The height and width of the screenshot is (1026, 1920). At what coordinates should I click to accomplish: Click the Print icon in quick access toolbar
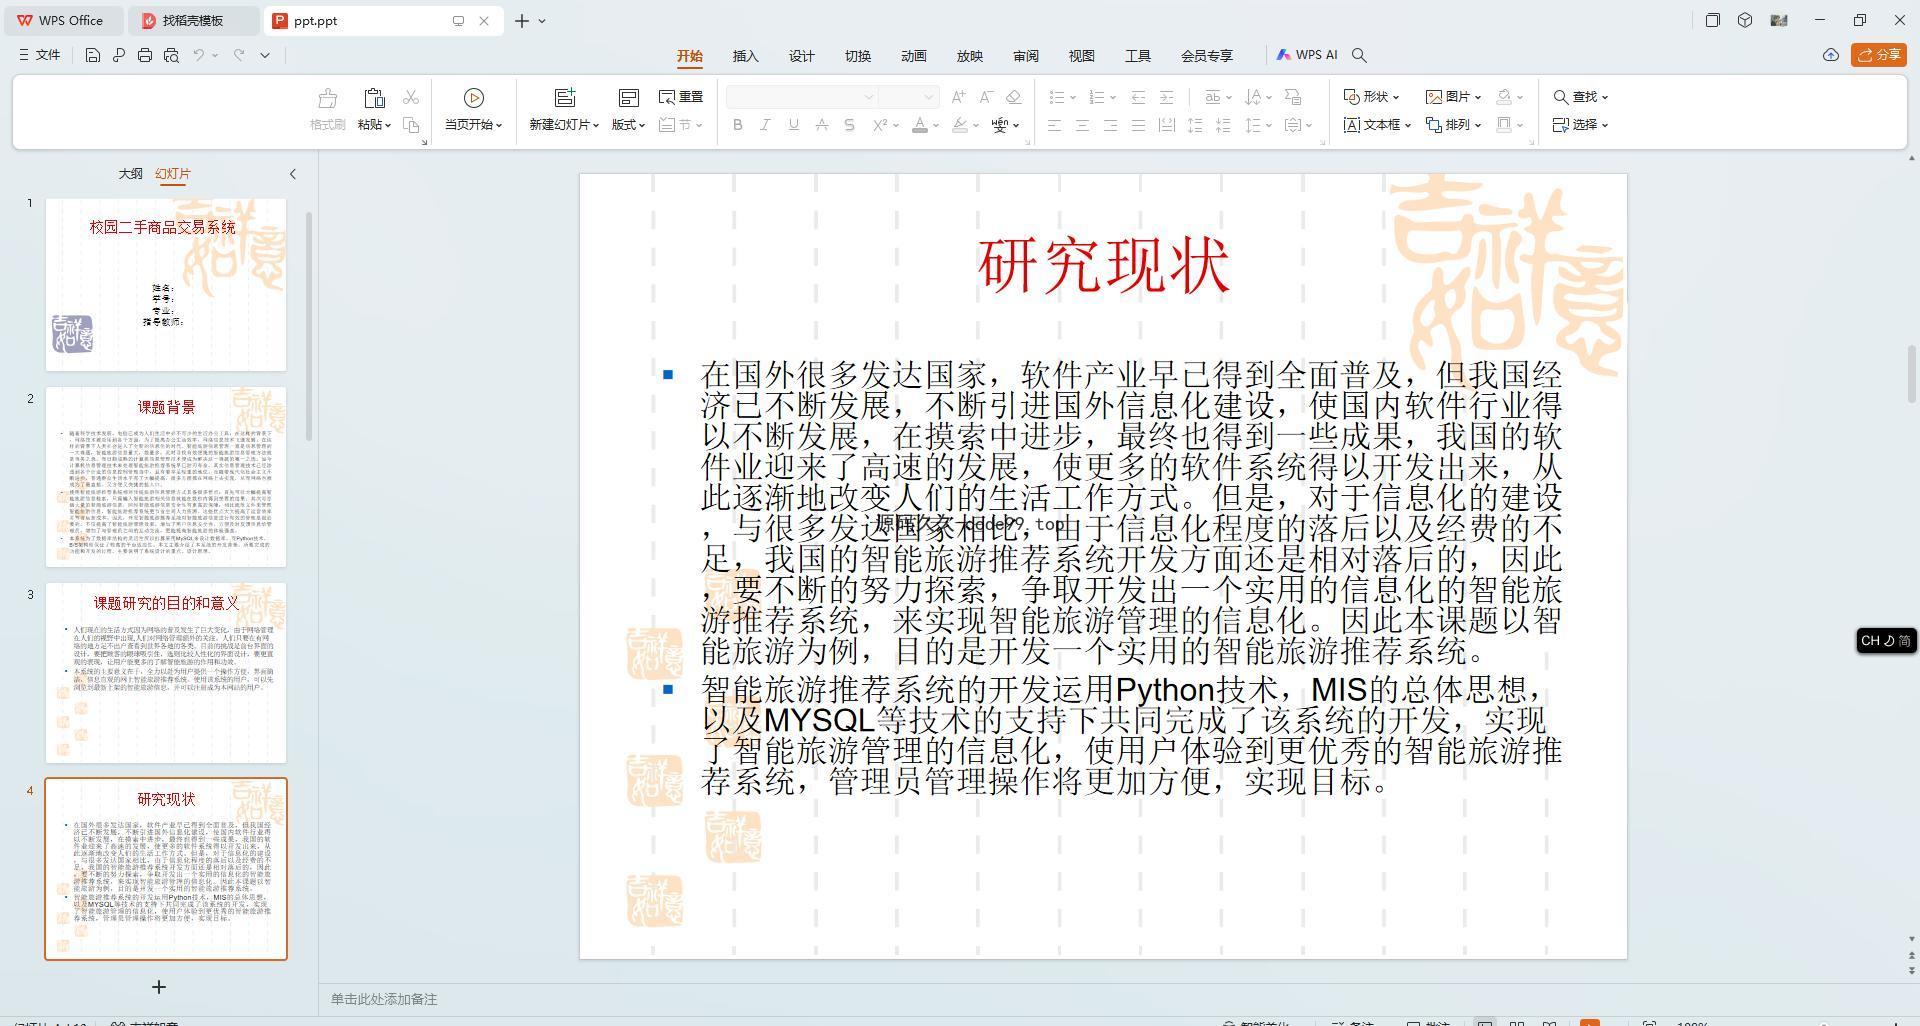pos(145,55)
